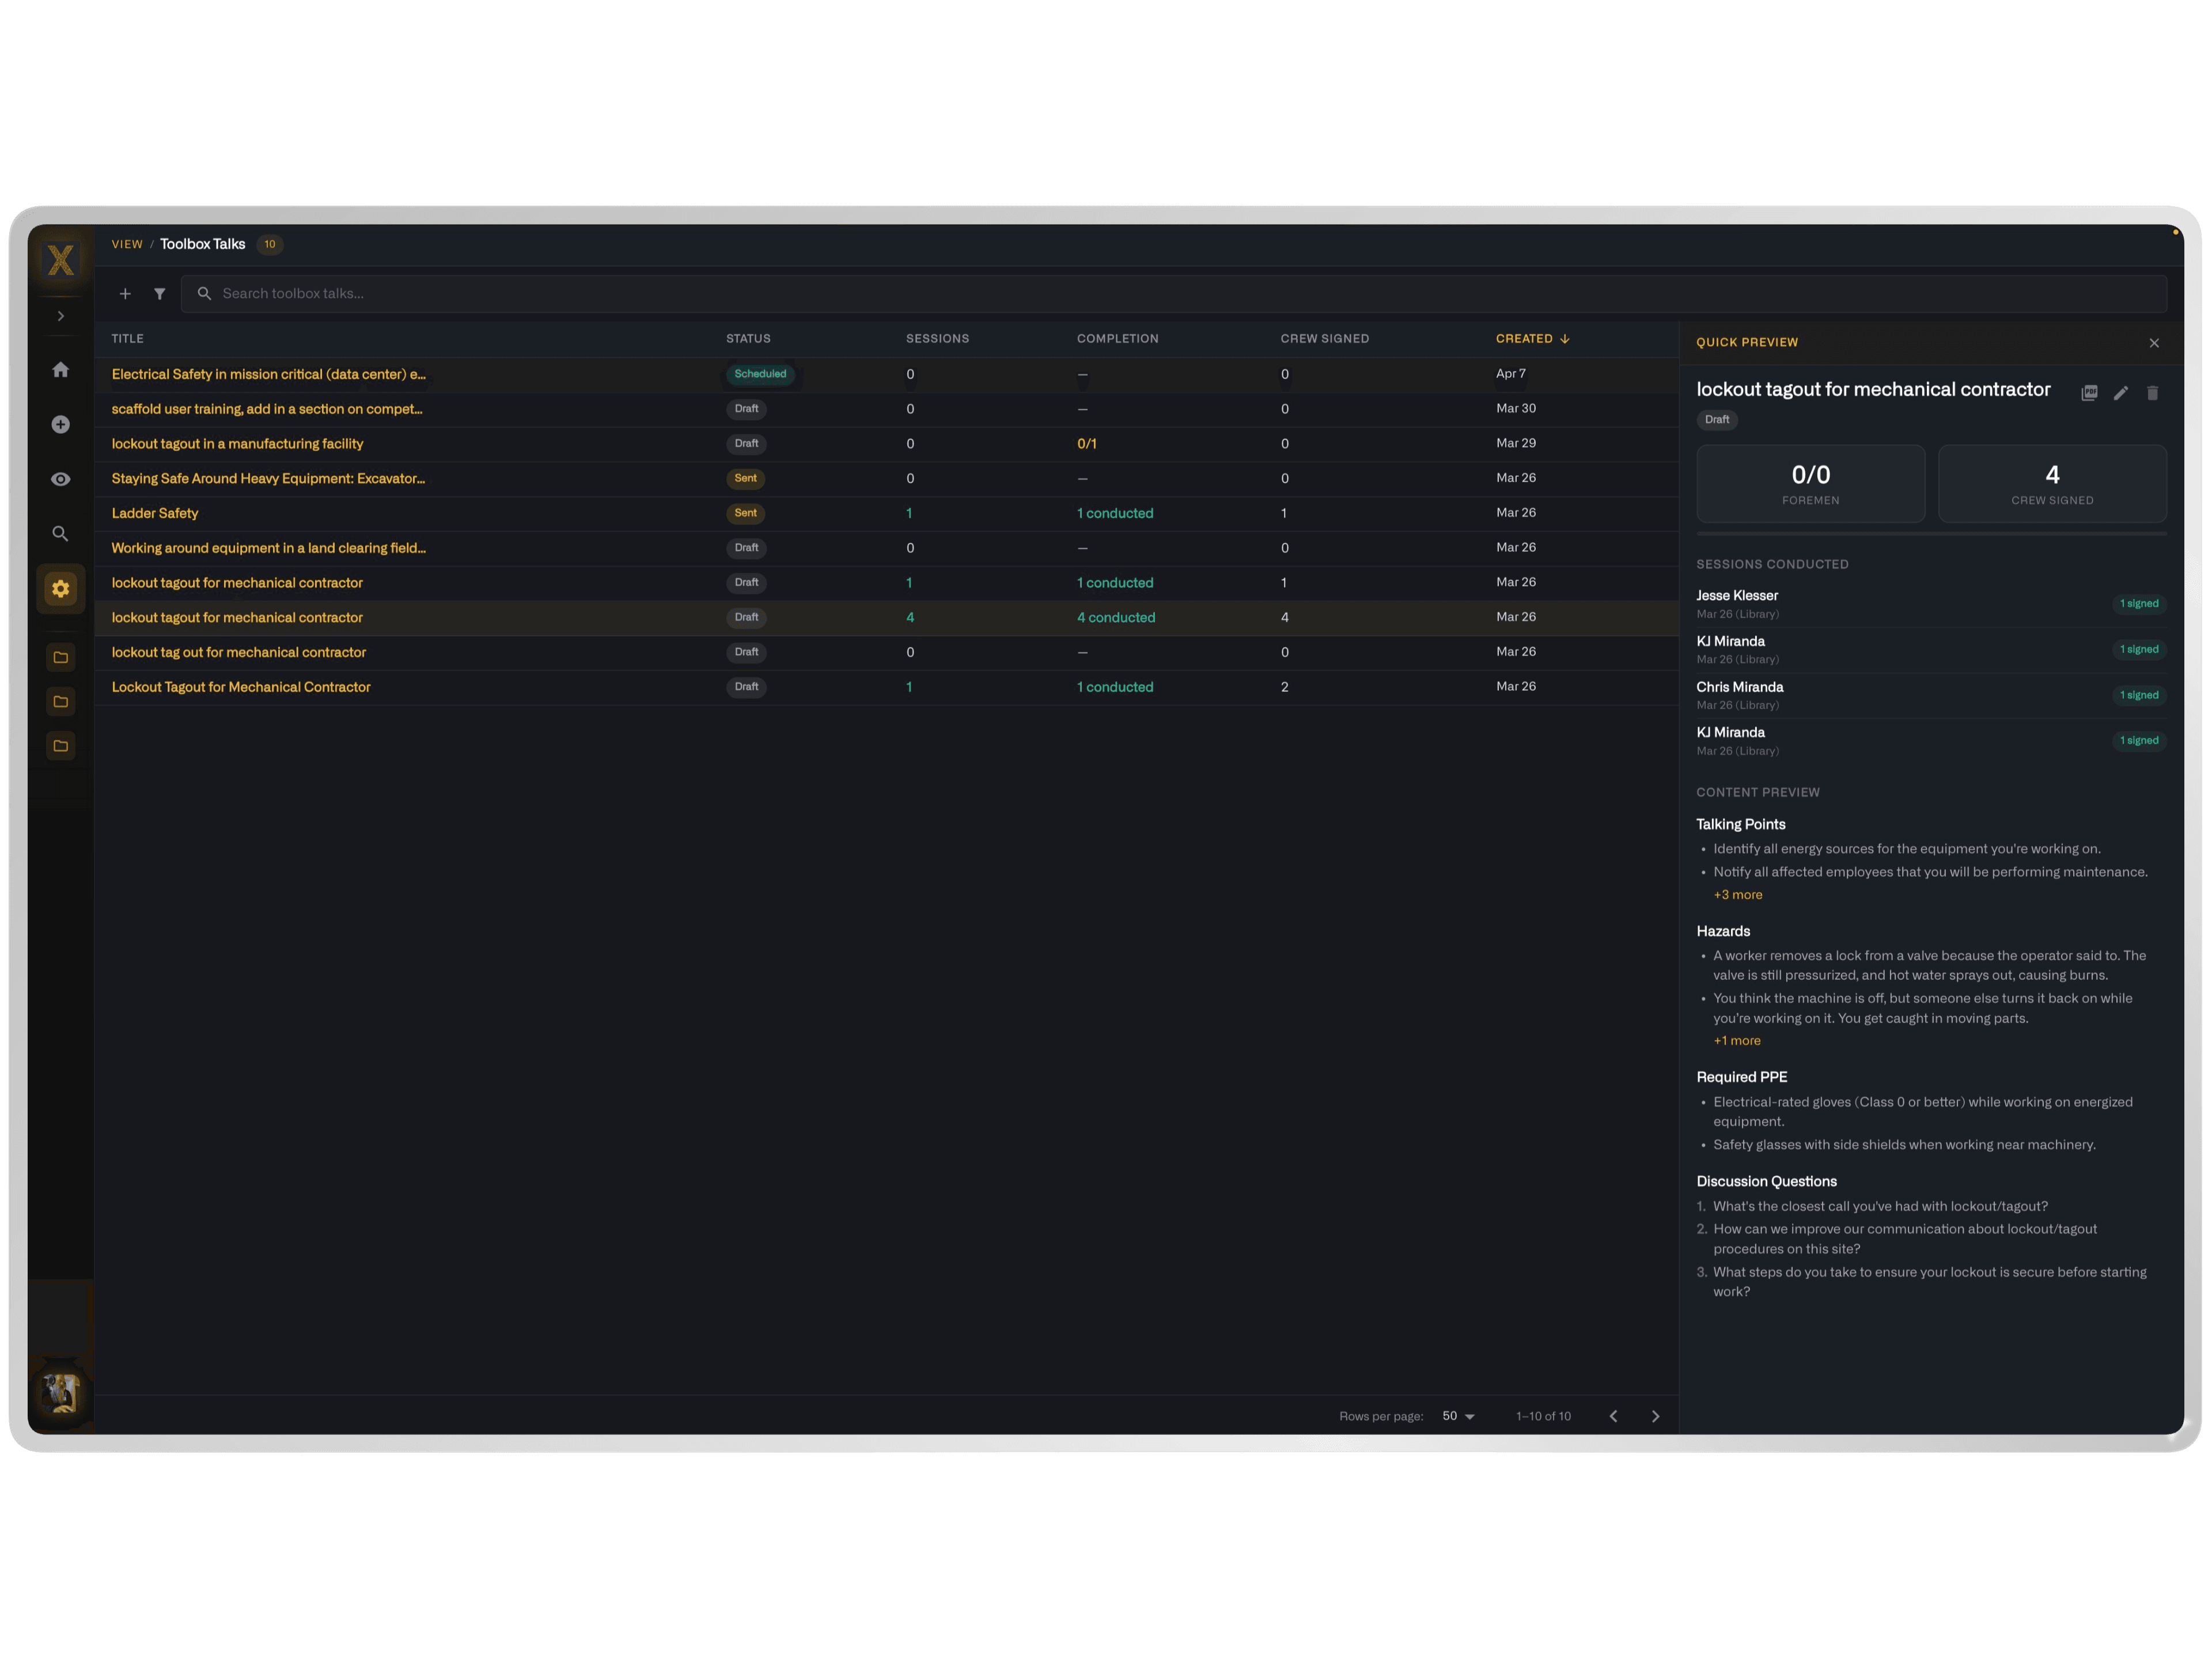Click the Mar 30 created date
Image resolution: width=2212 pixels, height=1659 pixels.
click(1516, 409)
